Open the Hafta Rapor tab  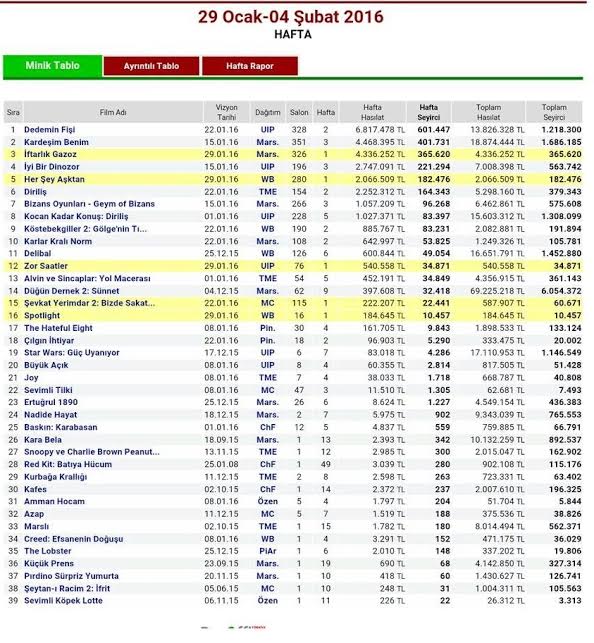click(250, 66)
